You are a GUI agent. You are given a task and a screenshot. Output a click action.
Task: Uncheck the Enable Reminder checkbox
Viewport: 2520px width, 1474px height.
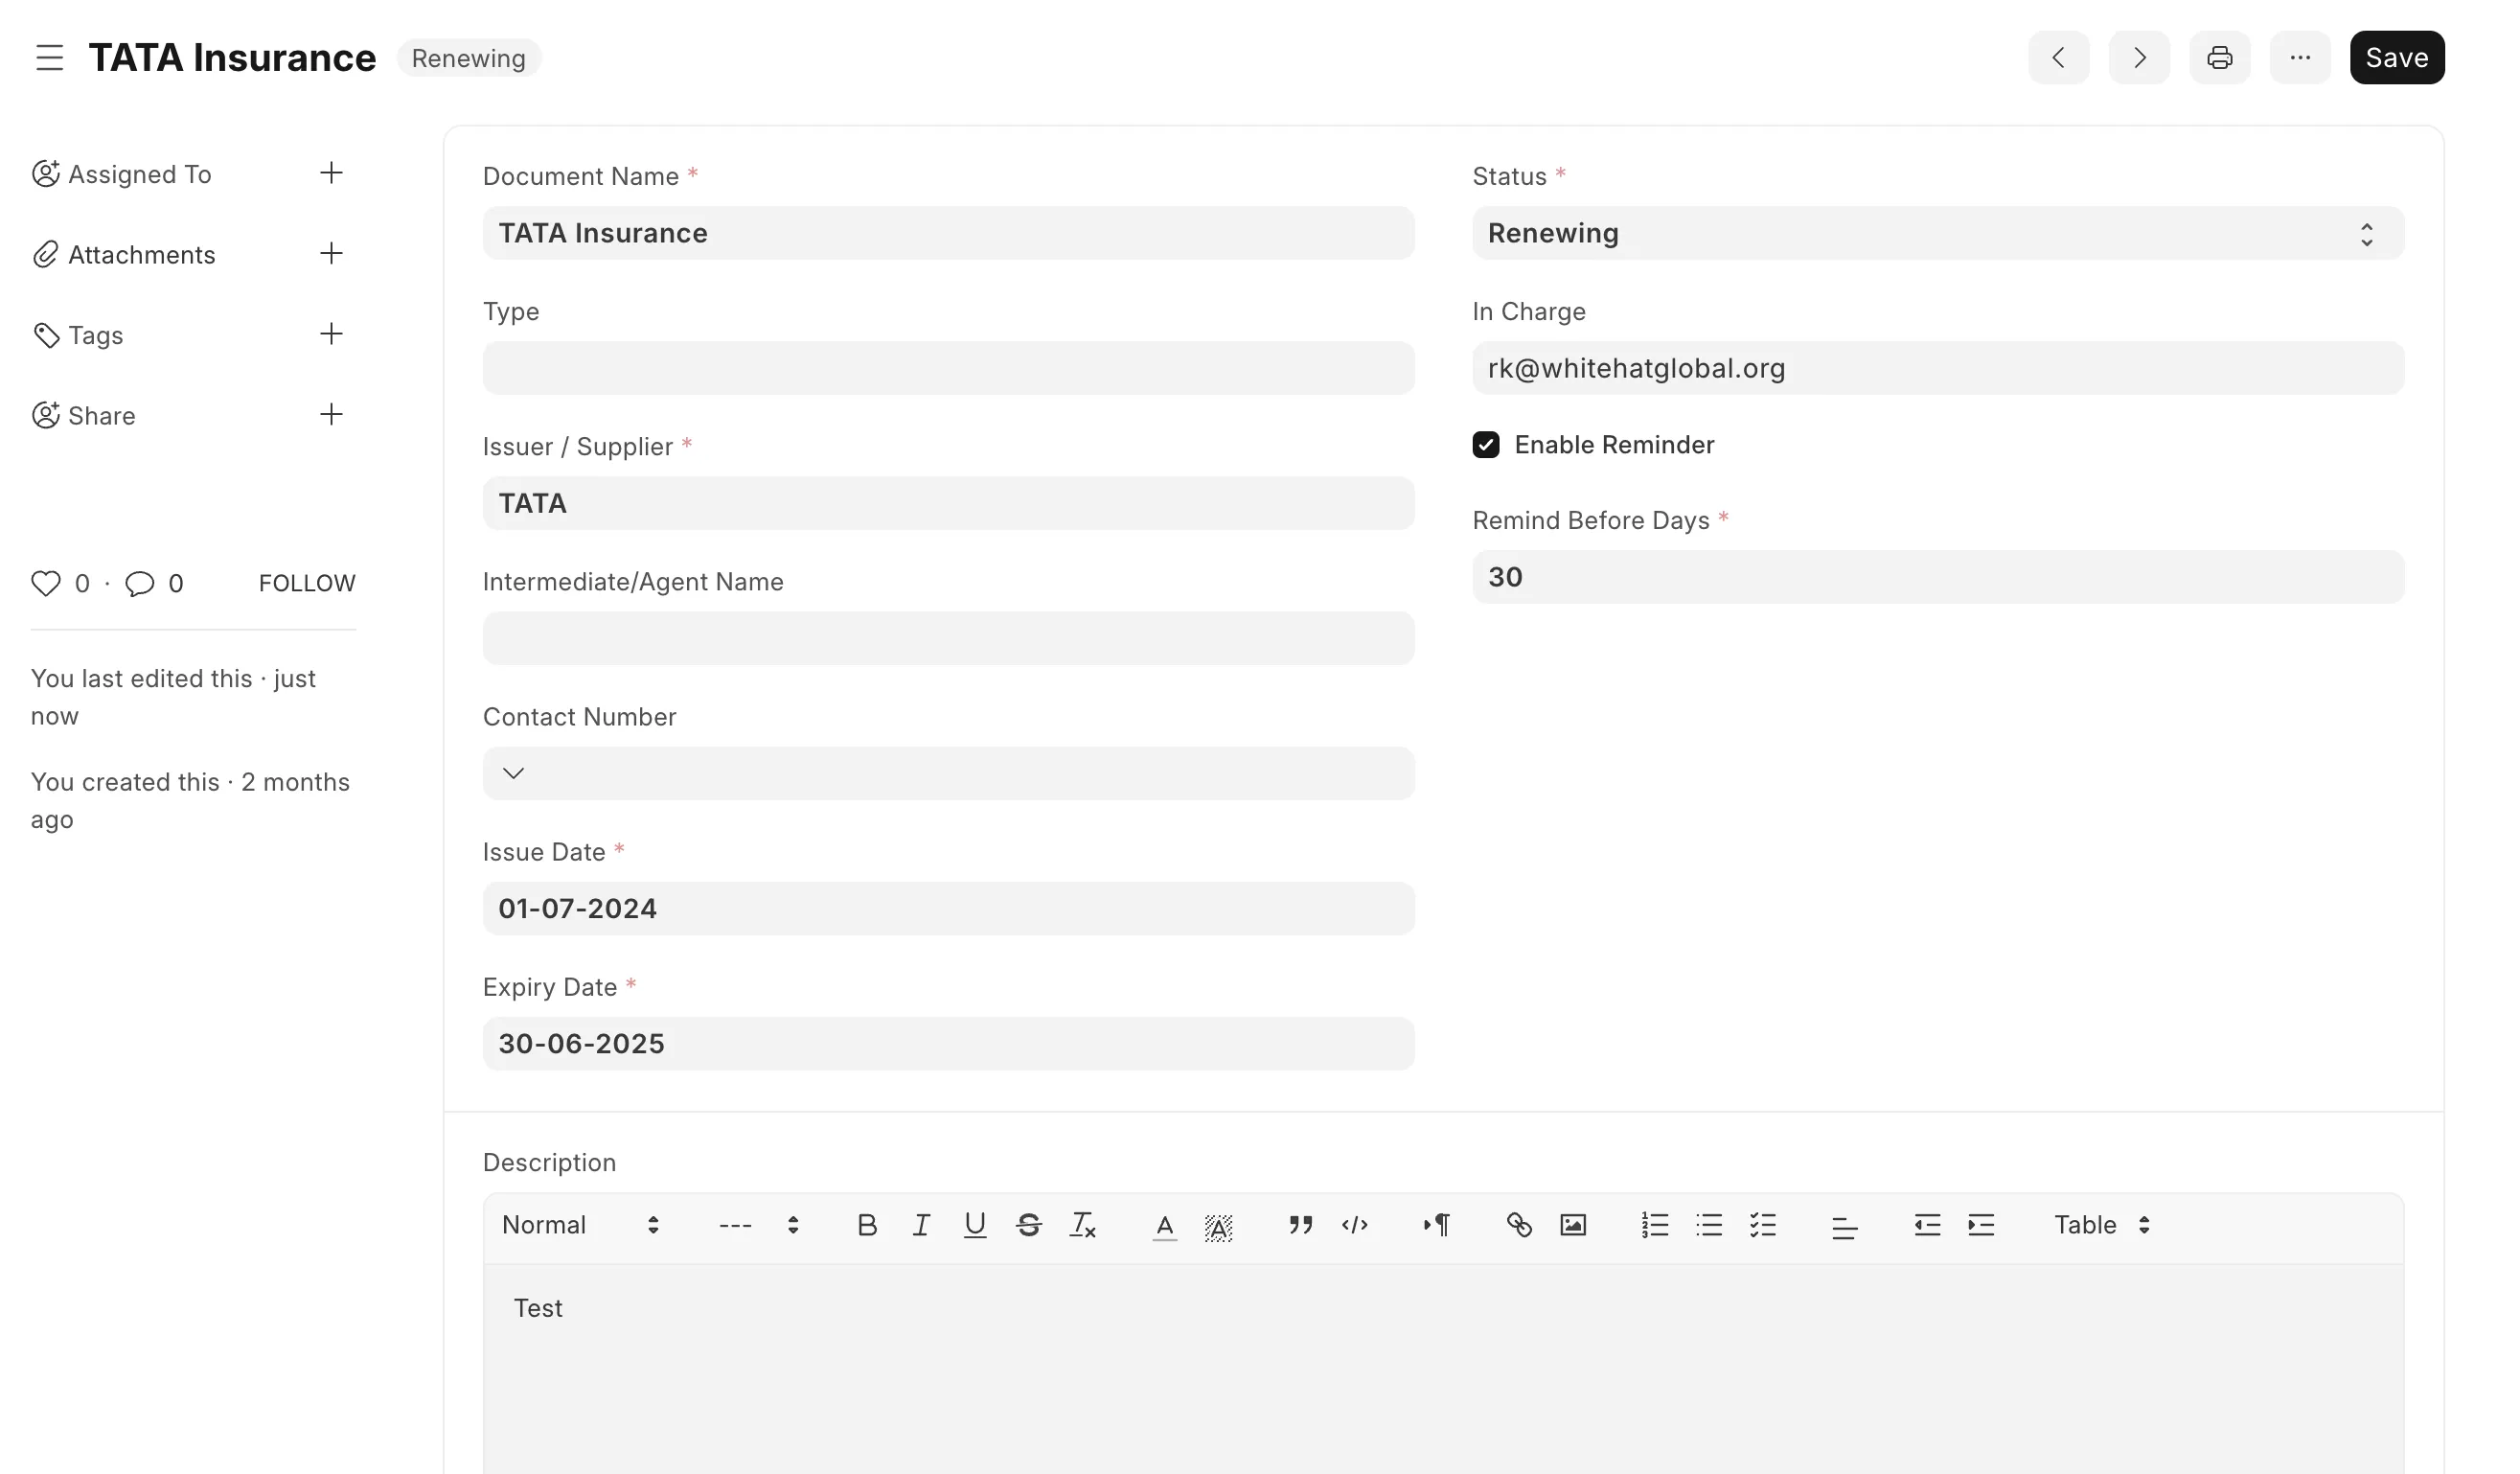pyautogui.click(x=1486, y=445)
